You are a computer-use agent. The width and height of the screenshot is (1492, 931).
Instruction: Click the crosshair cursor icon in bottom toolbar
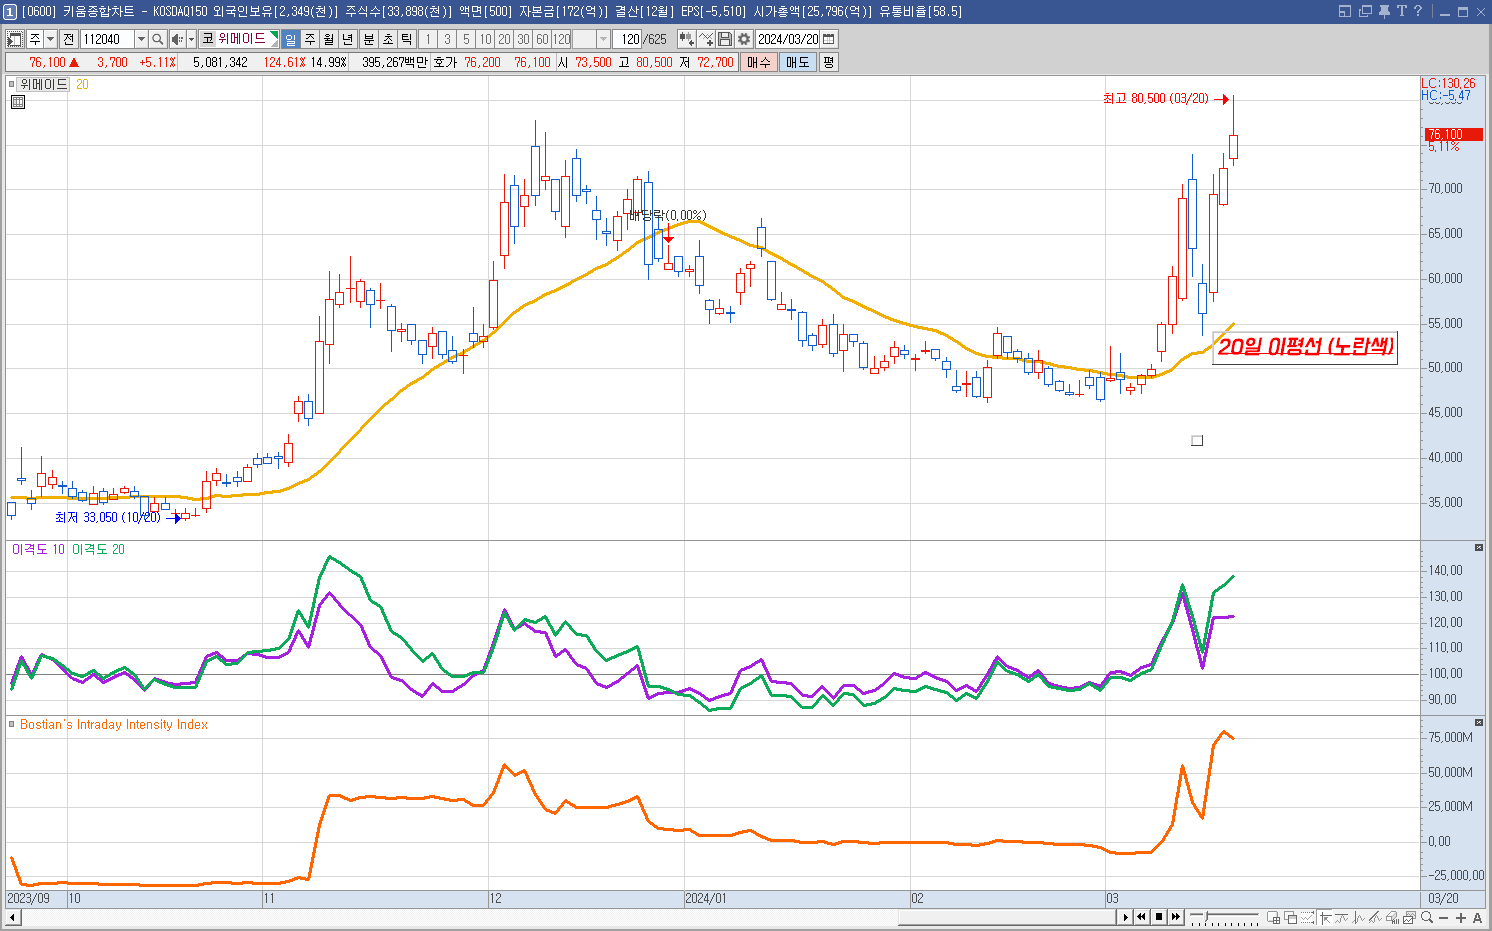coord(1325,917)
